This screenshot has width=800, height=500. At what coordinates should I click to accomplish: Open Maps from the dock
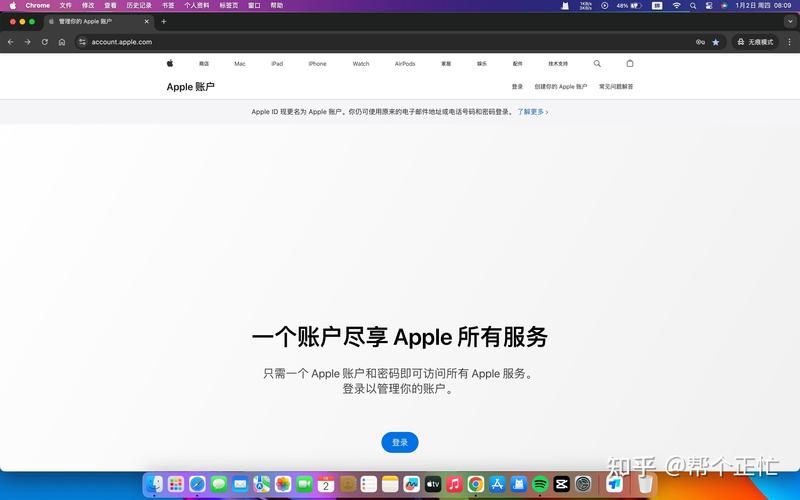pos(261,484)
